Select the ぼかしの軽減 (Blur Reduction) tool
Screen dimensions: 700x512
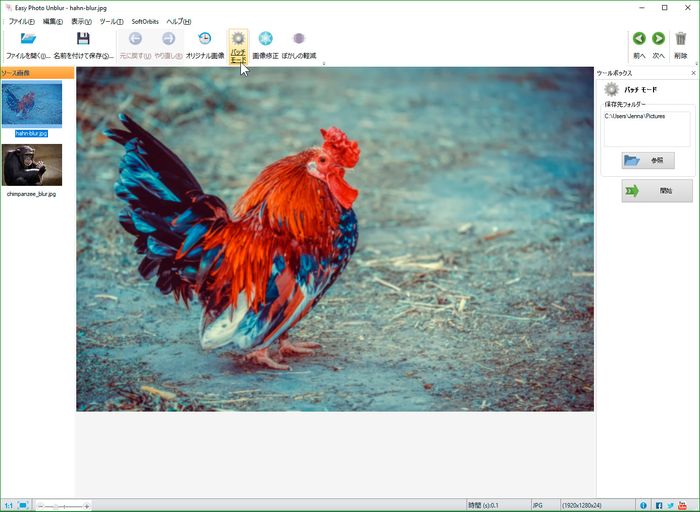pyautogui.click(x=298, y=40)
